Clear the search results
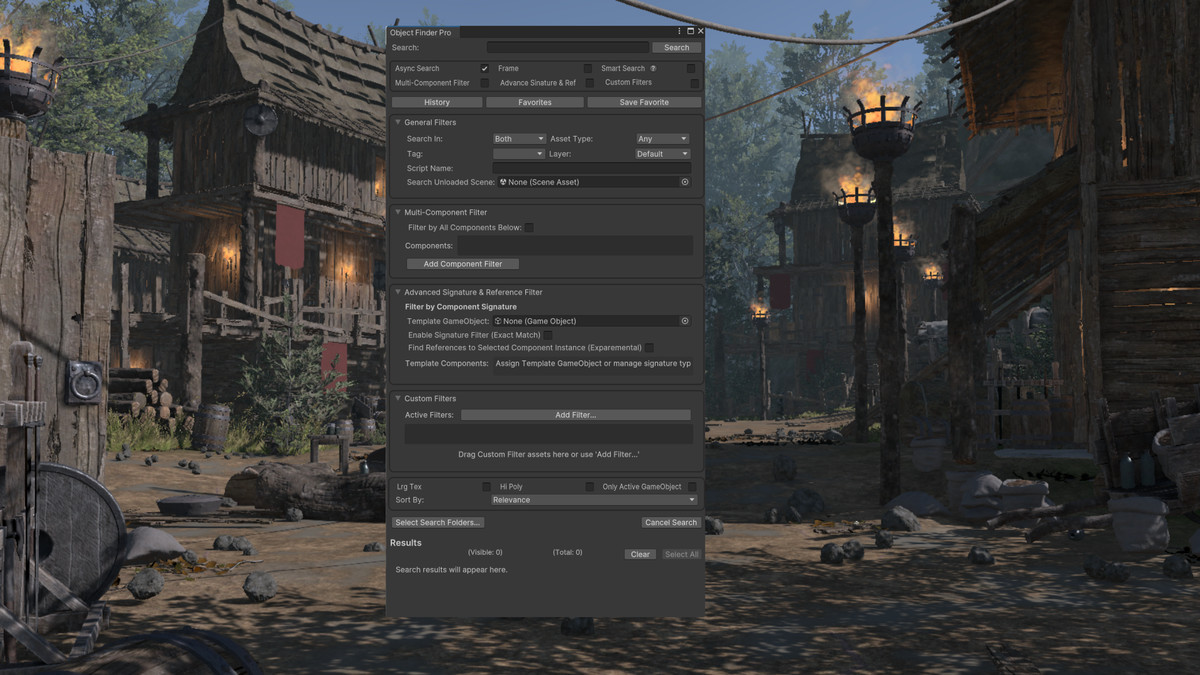 tap(640, 554)
